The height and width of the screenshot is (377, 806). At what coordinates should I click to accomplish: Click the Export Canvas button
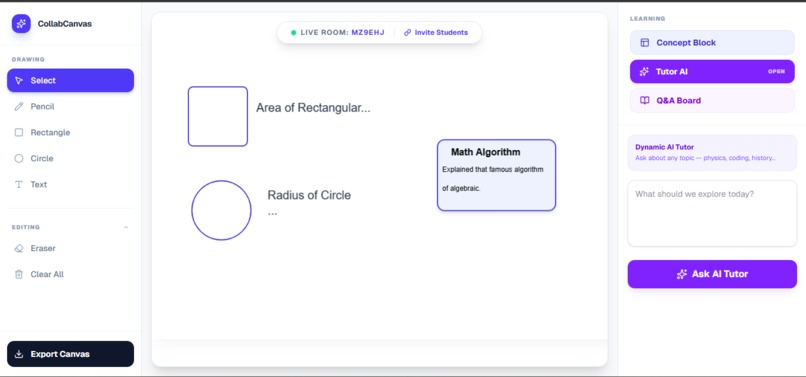70,354
